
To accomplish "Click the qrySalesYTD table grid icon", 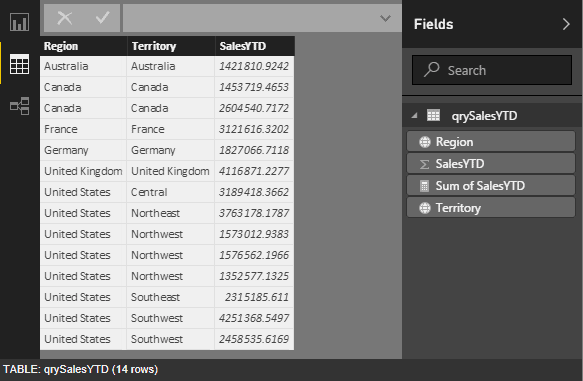I will [x=433, y=115].
